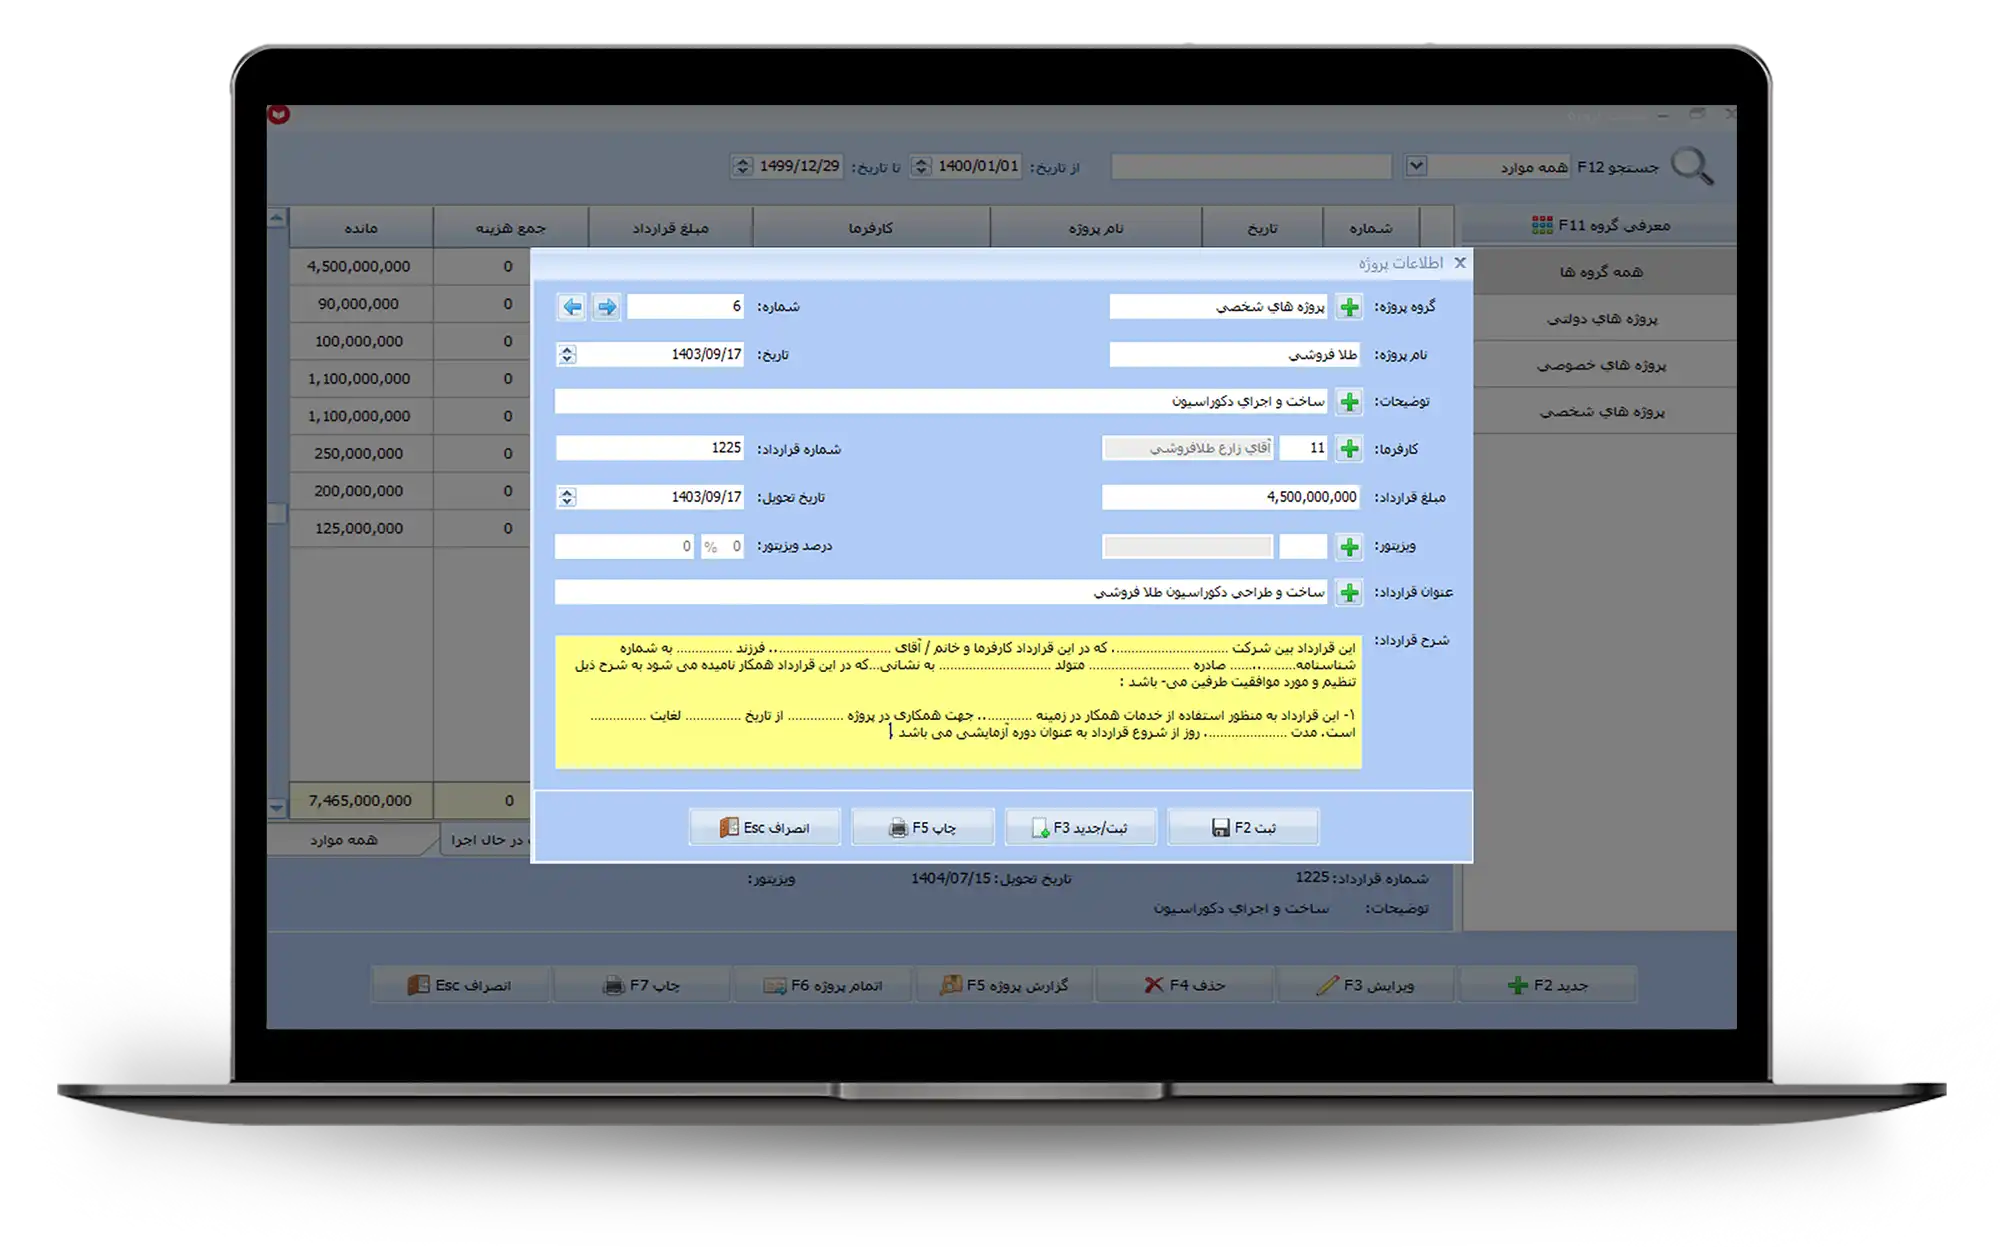This screenshot has height=1247, width=2000.
Task: Click the contract amount input field
Action: coord(1230,497)
